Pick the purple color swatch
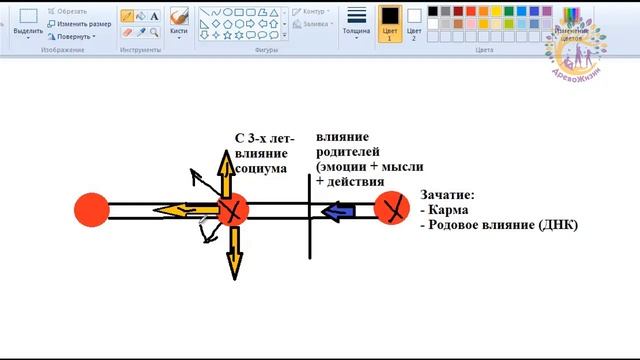640x360 pixels. [x=547, y=11]
